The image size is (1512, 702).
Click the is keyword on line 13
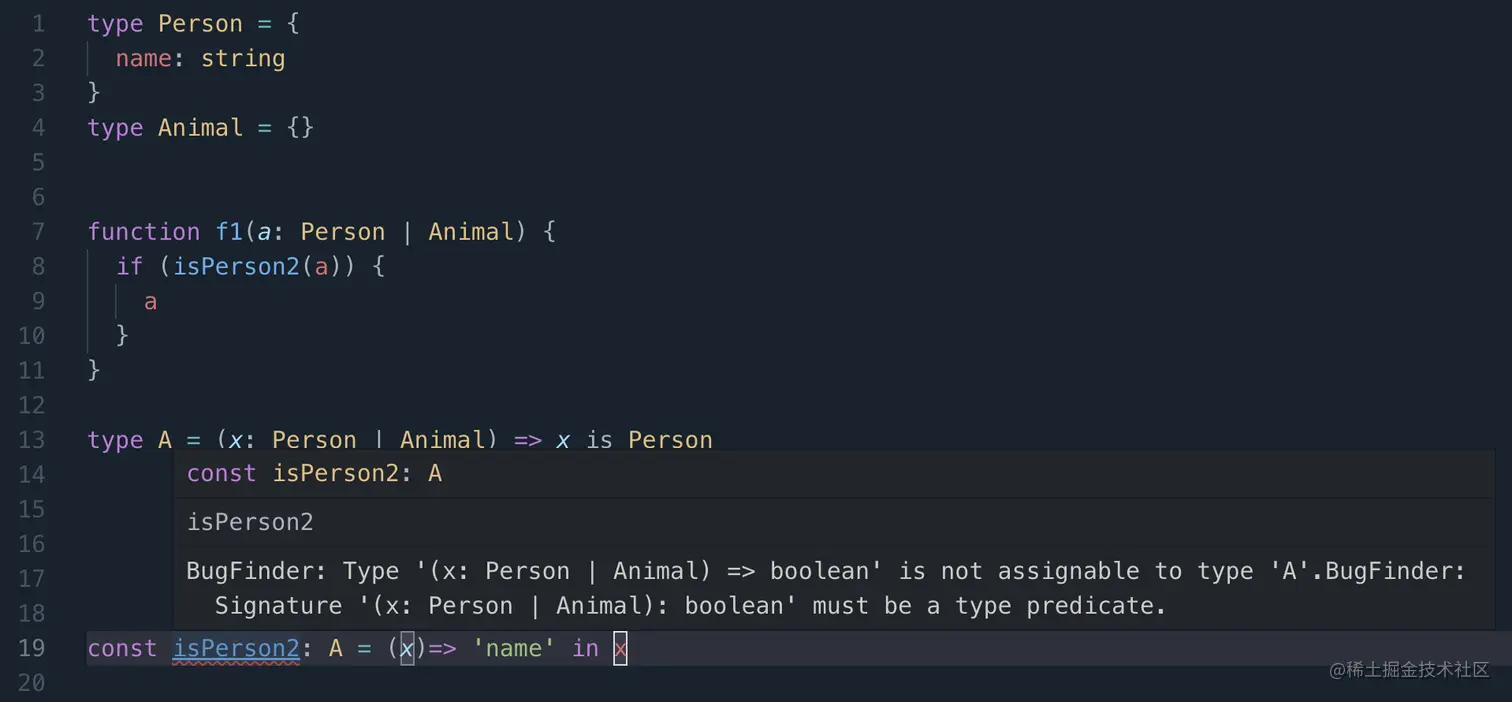tap(599, 440)
